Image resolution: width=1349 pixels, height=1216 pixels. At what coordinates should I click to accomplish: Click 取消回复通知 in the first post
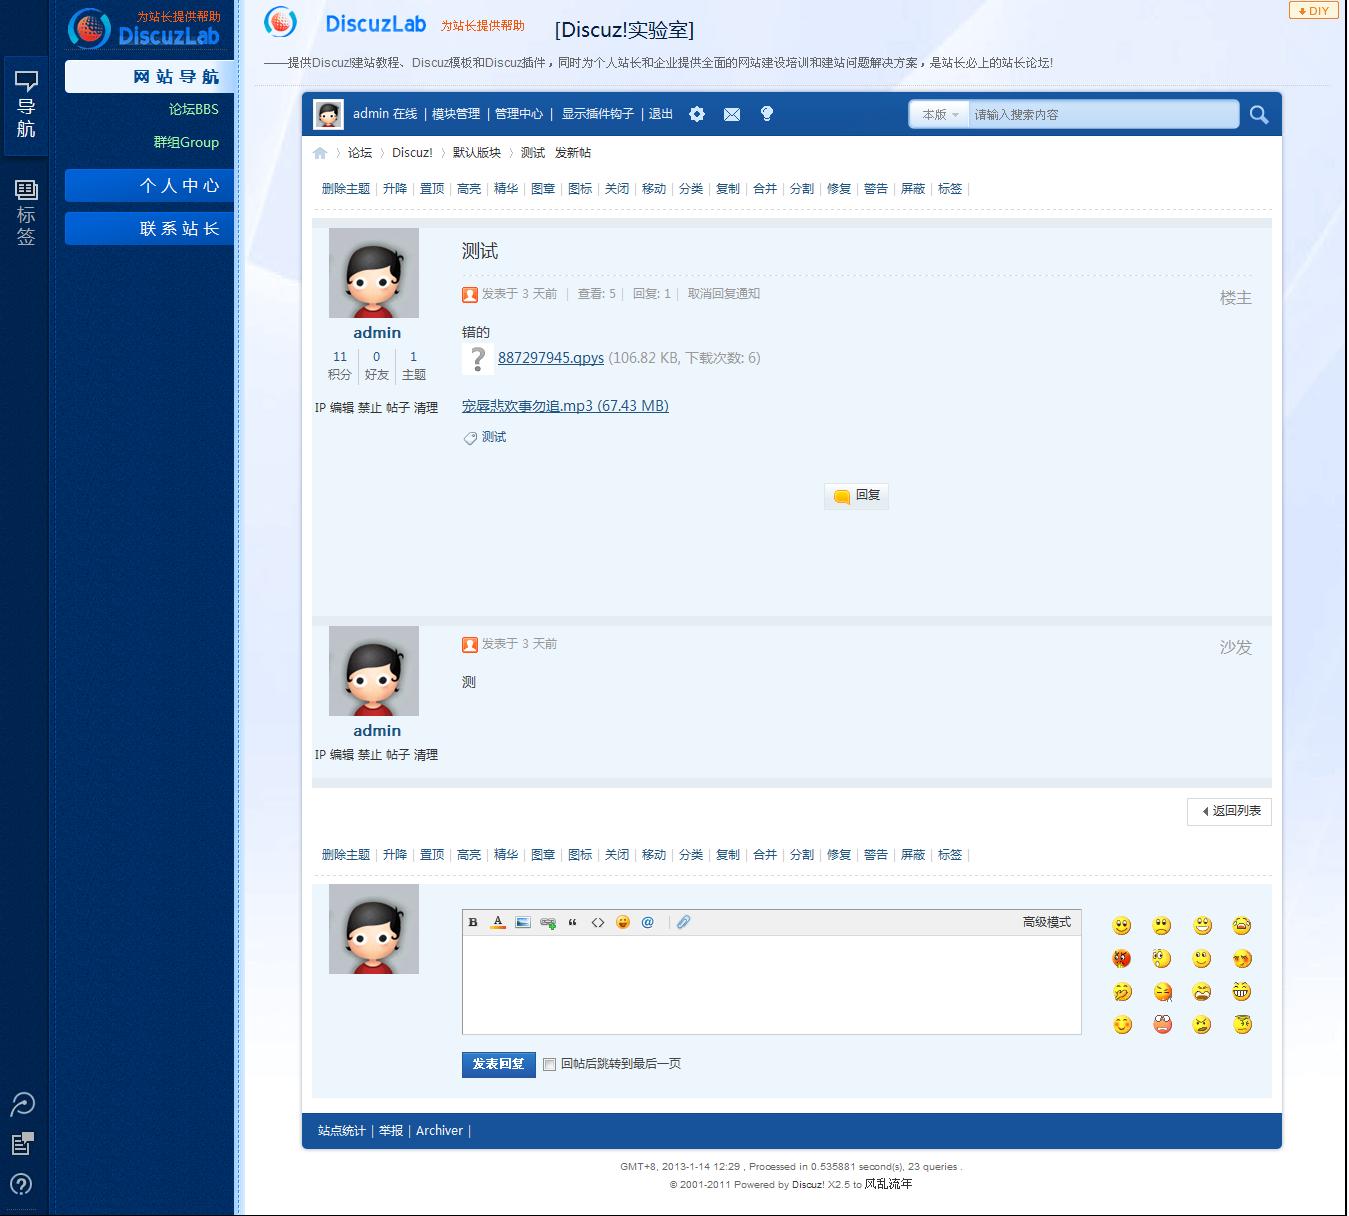[724, 294]
